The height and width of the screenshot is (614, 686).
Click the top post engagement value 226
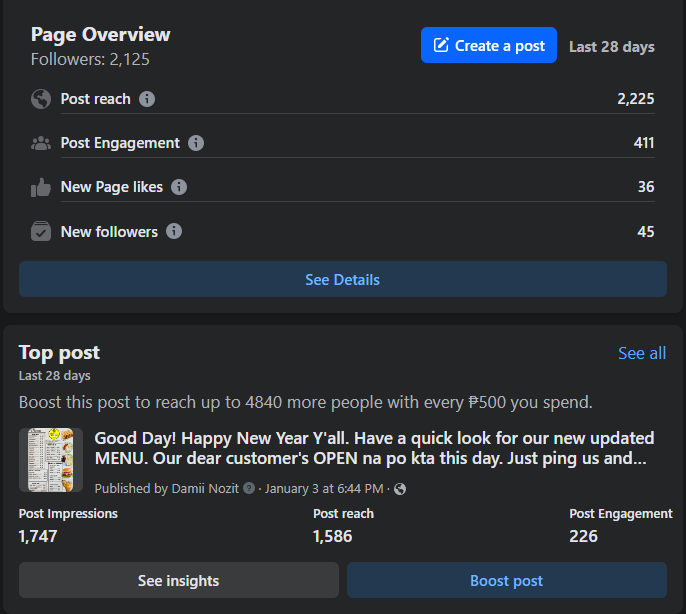click(583, 536)
